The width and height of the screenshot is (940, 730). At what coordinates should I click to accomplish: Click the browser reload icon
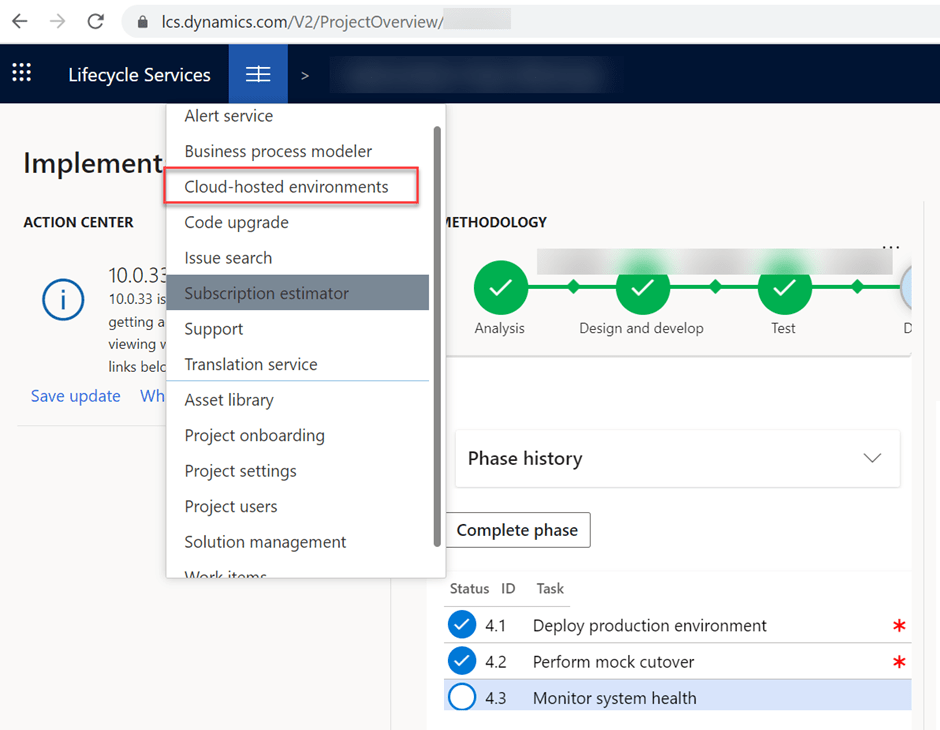95,21
